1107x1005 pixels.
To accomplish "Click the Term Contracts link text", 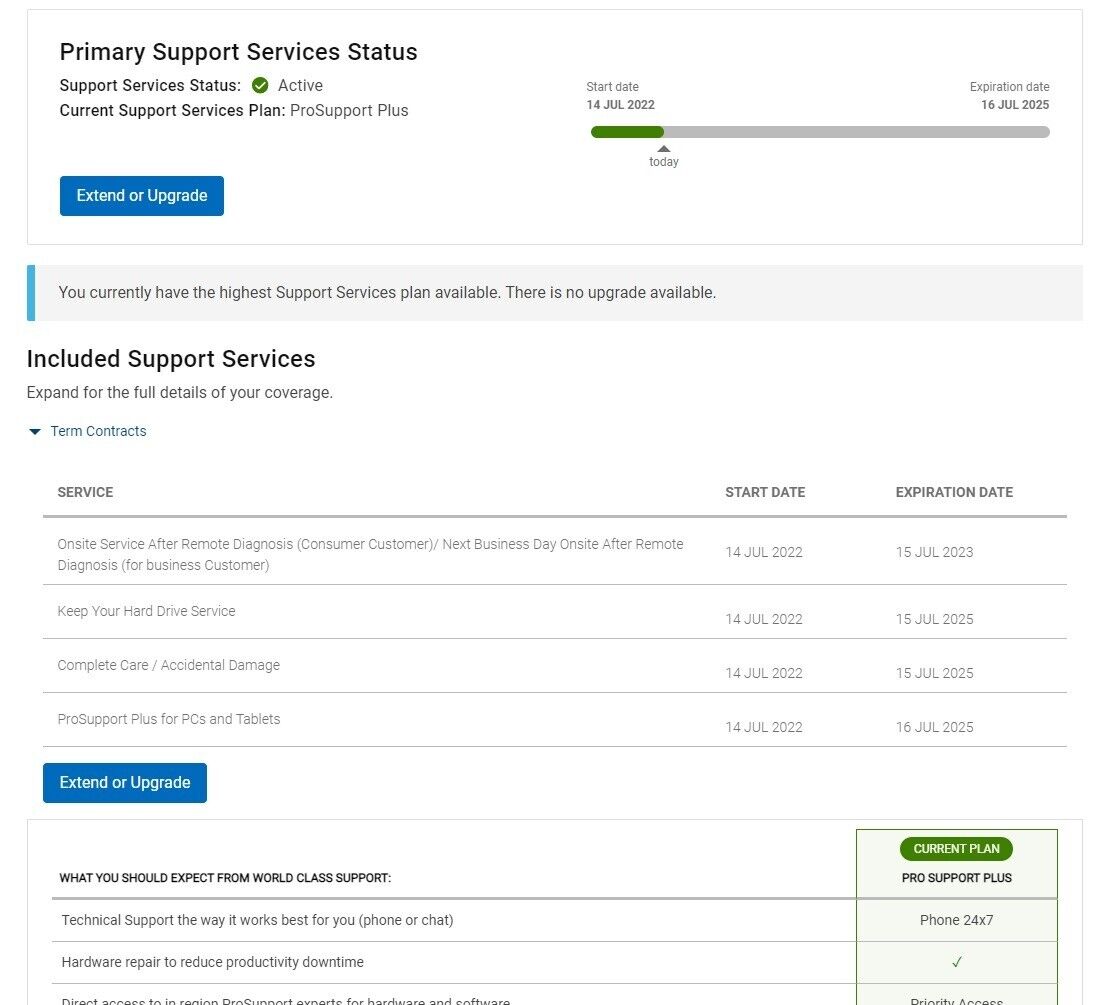I will coord(98,431).
